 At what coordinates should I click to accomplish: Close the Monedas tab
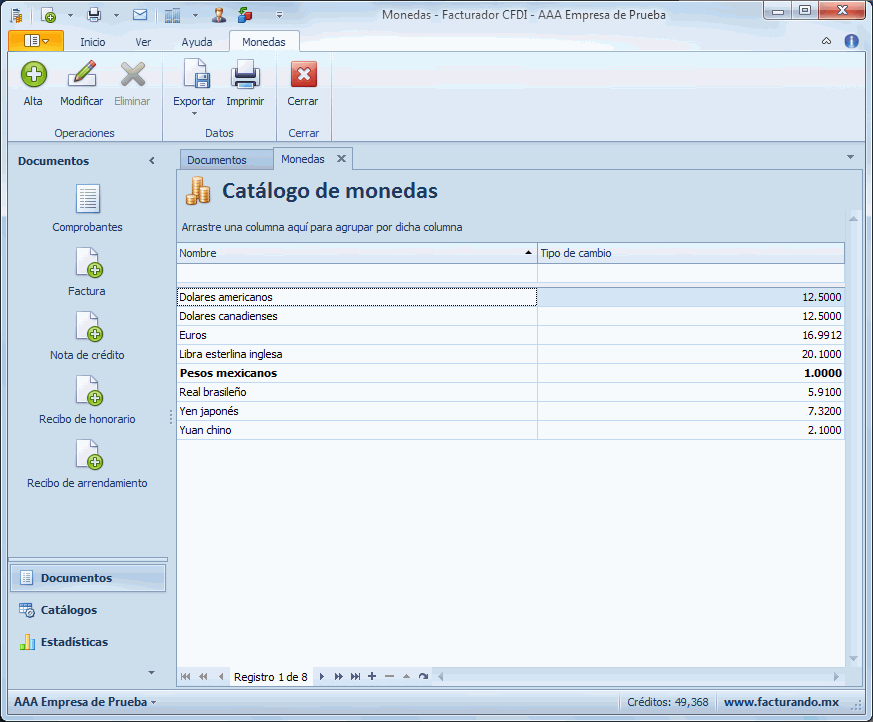[341, 159]
